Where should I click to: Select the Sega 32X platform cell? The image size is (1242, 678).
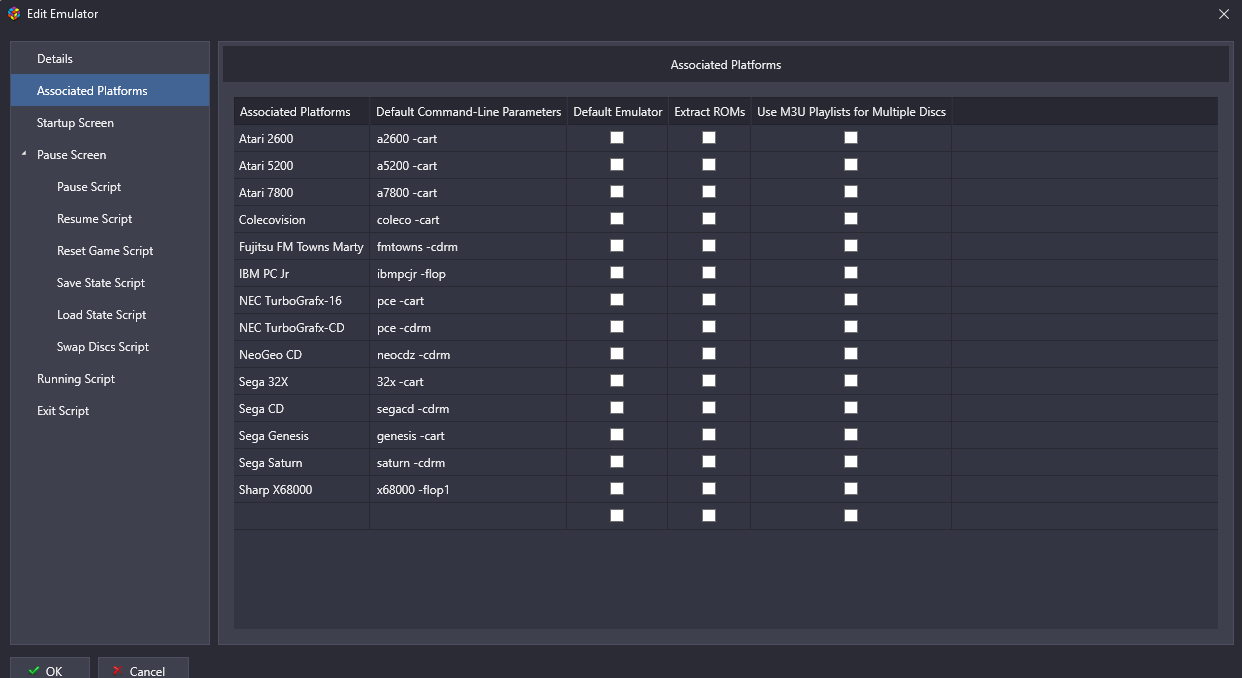(302, 382)
